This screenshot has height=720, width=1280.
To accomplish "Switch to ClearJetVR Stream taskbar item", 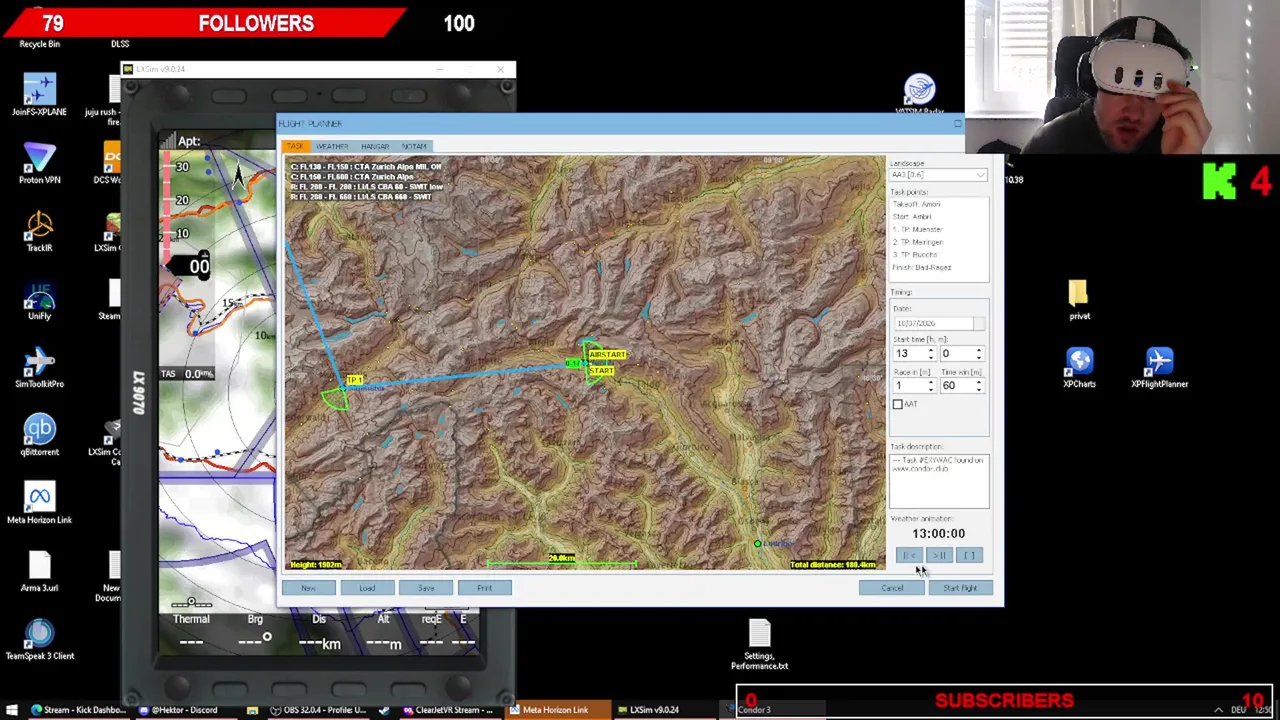I will coord(450,710).
